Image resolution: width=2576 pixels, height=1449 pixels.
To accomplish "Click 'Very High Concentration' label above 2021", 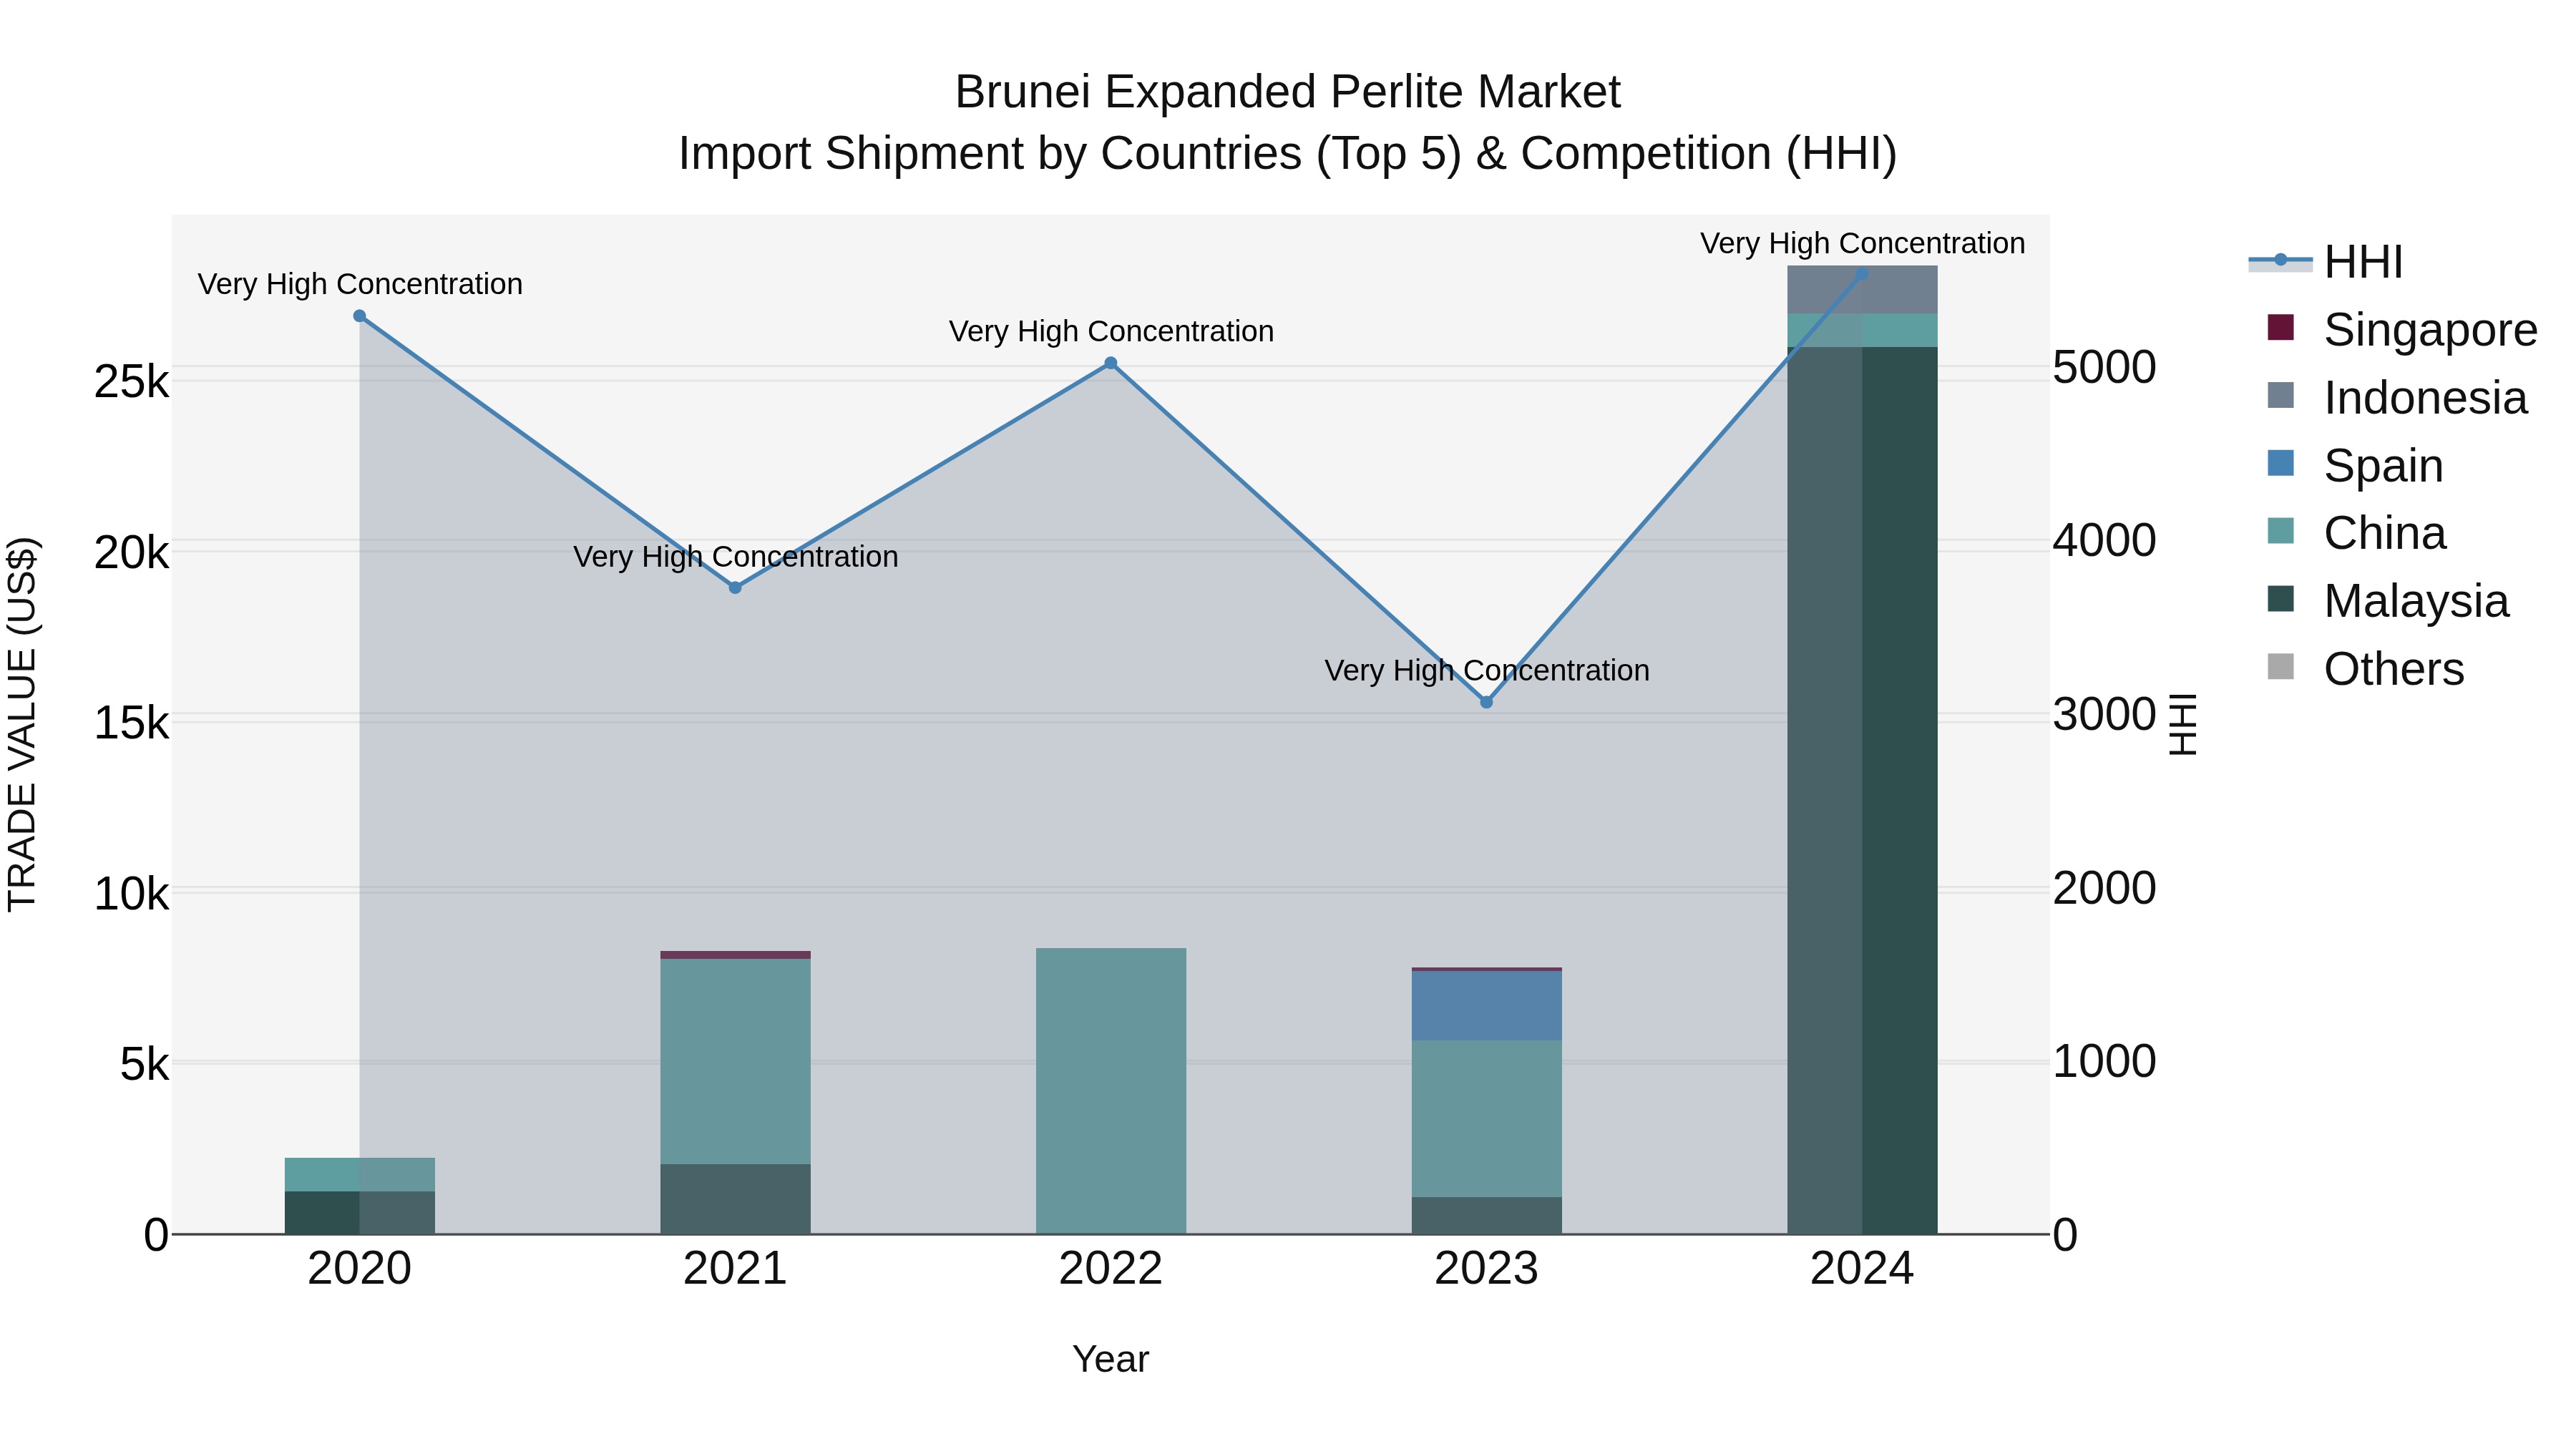I will coord(735,557).
